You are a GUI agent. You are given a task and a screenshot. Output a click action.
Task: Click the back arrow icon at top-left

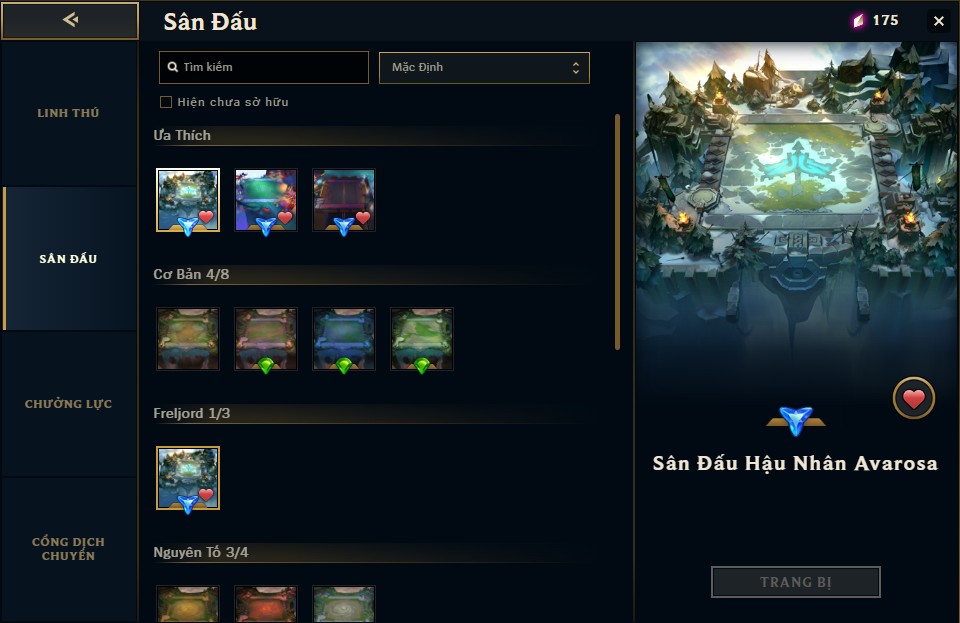[x=70, y=20]
